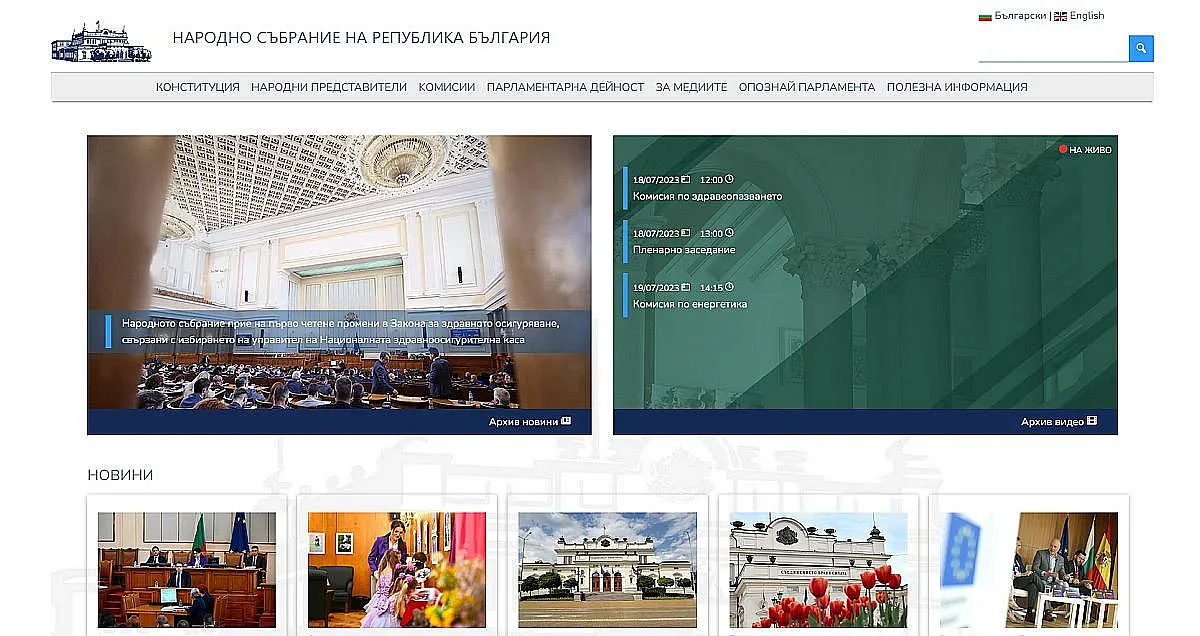Click the red live dot by НА ЖИВО
Screen dimensions: 1200x636
pos(1062,148)
